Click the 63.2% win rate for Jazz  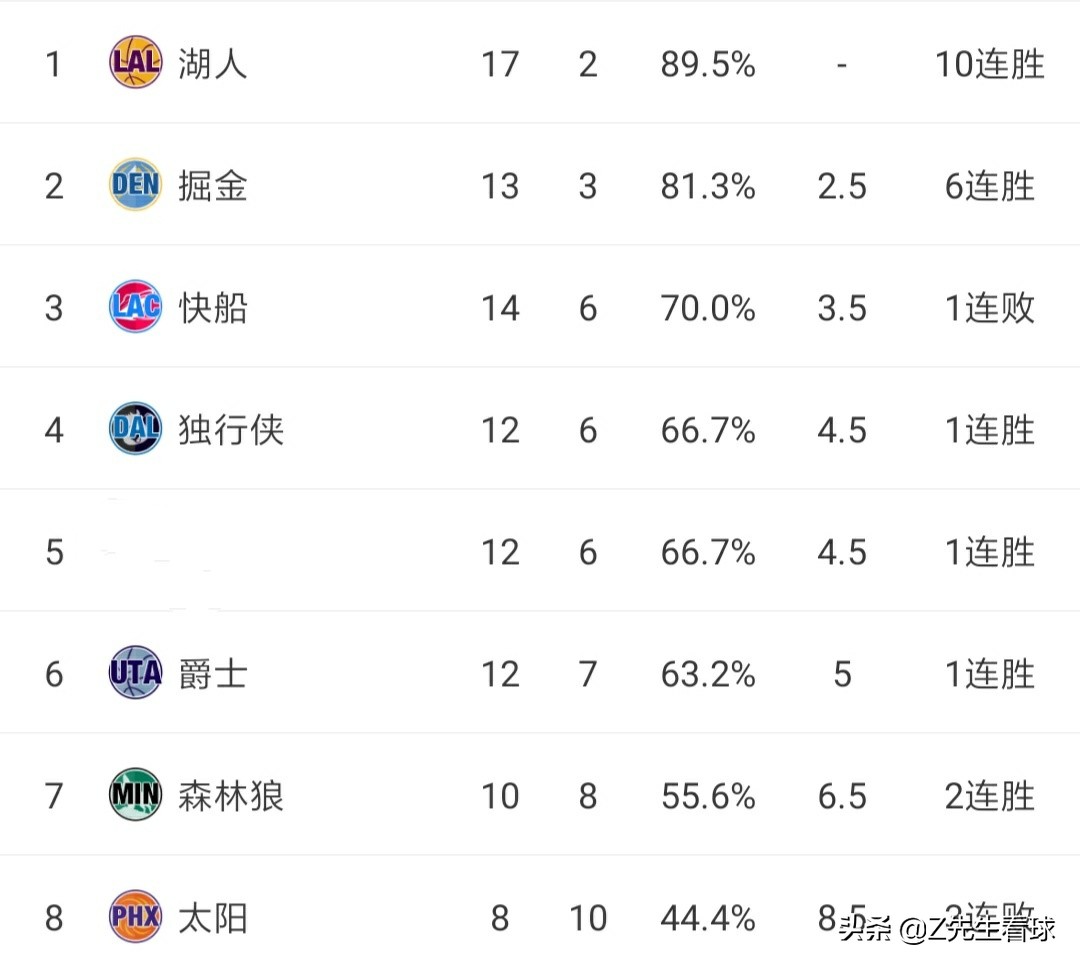[707, 674]
